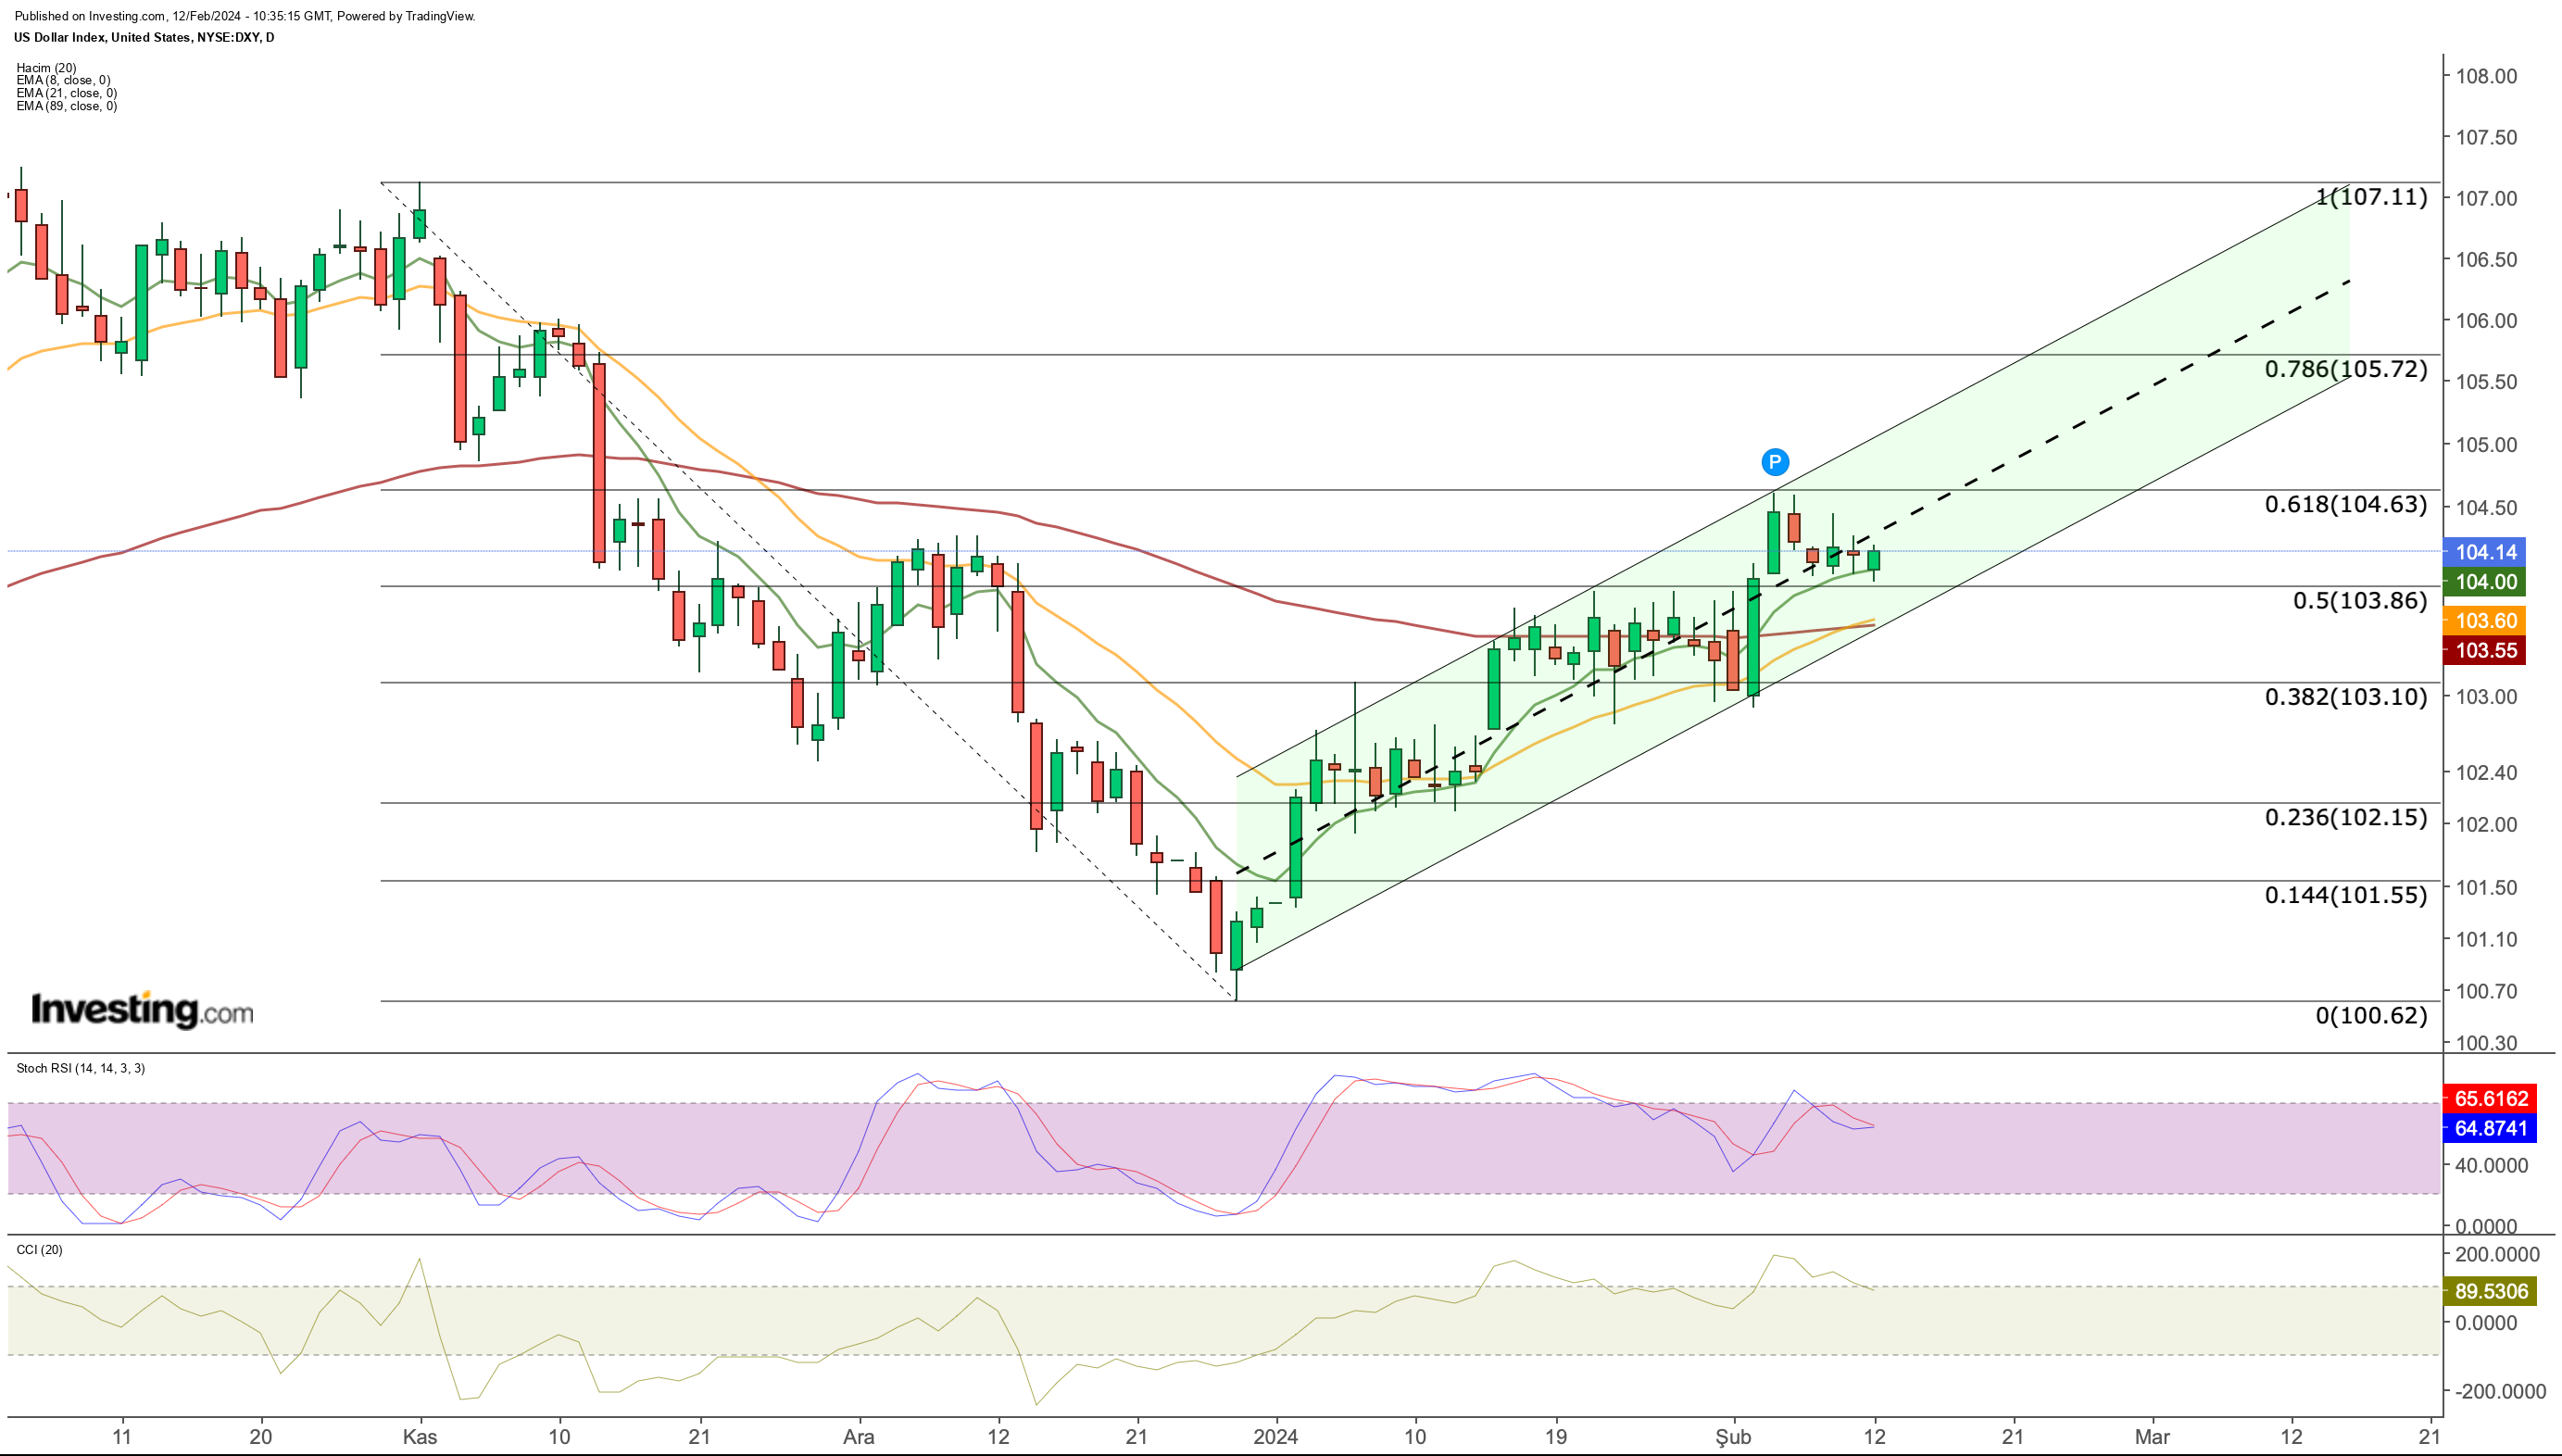Click the 101.10 price axis label
This screenshot has width=2562, height=1456.
(2486, 940)
